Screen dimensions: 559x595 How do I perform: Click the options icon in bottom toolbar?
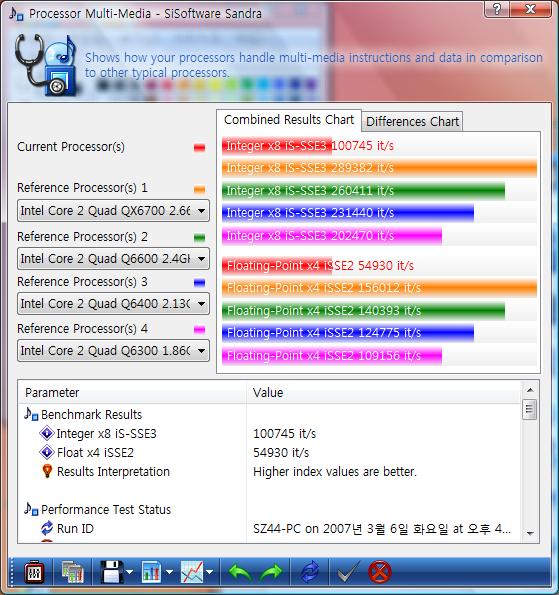[x=35, y=572]
